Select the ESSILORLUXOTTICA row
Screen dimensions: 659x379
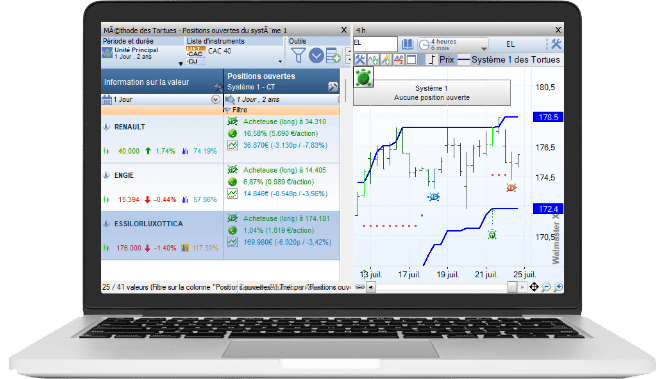pyautogui.click(x=220, y=235)
